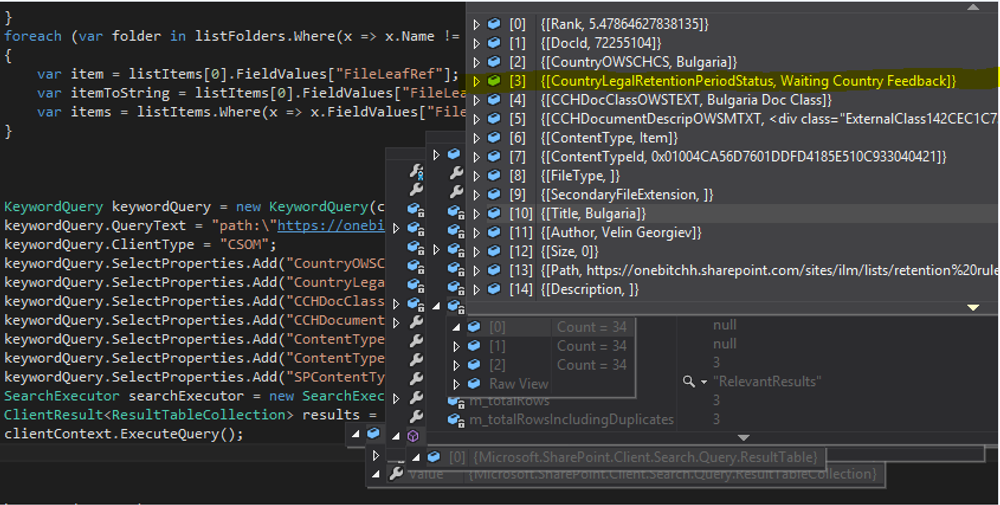The image size is (1000, 505).
Task: Expand the [10] Title Bulgaria entry
Action: [x=476, y=214]
